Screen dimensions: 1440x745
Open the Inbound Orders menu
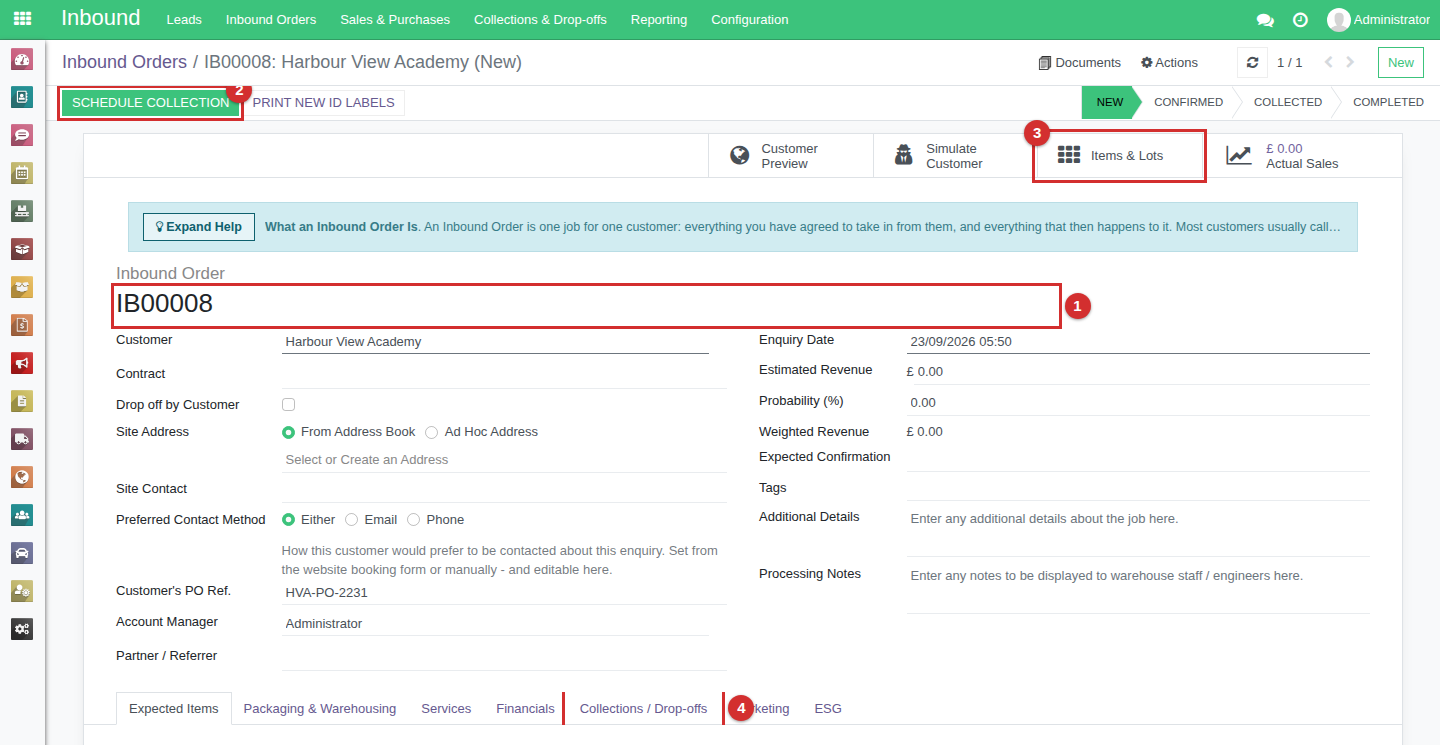pyautogui.click(x=271, y=20)
